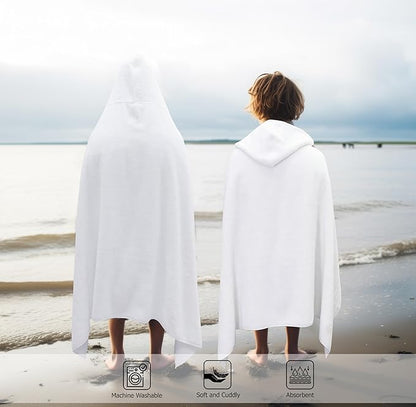Image resolution: width=416 pixels, height=407 pixels.
Task: Click the checkmark badge on washer icon
Action: click(143, 367)
